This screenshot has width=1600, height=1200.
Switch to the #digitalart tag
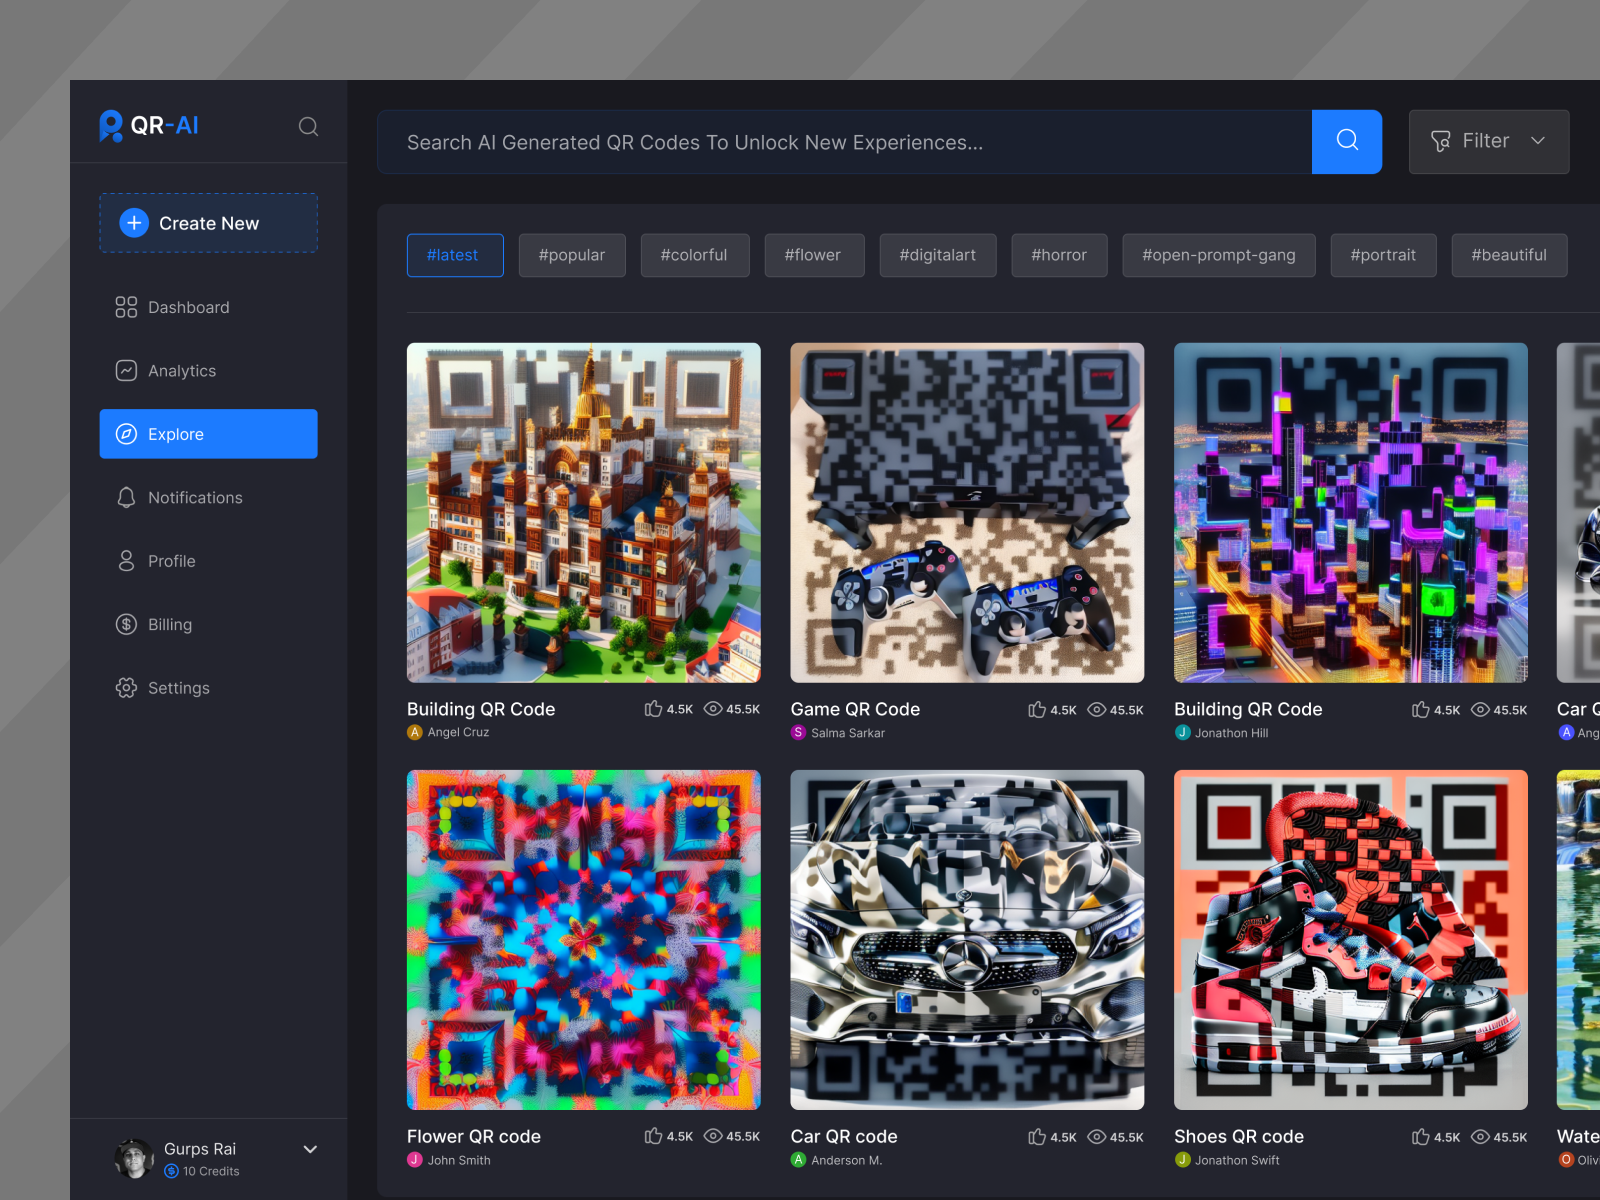tap(937, 255)
